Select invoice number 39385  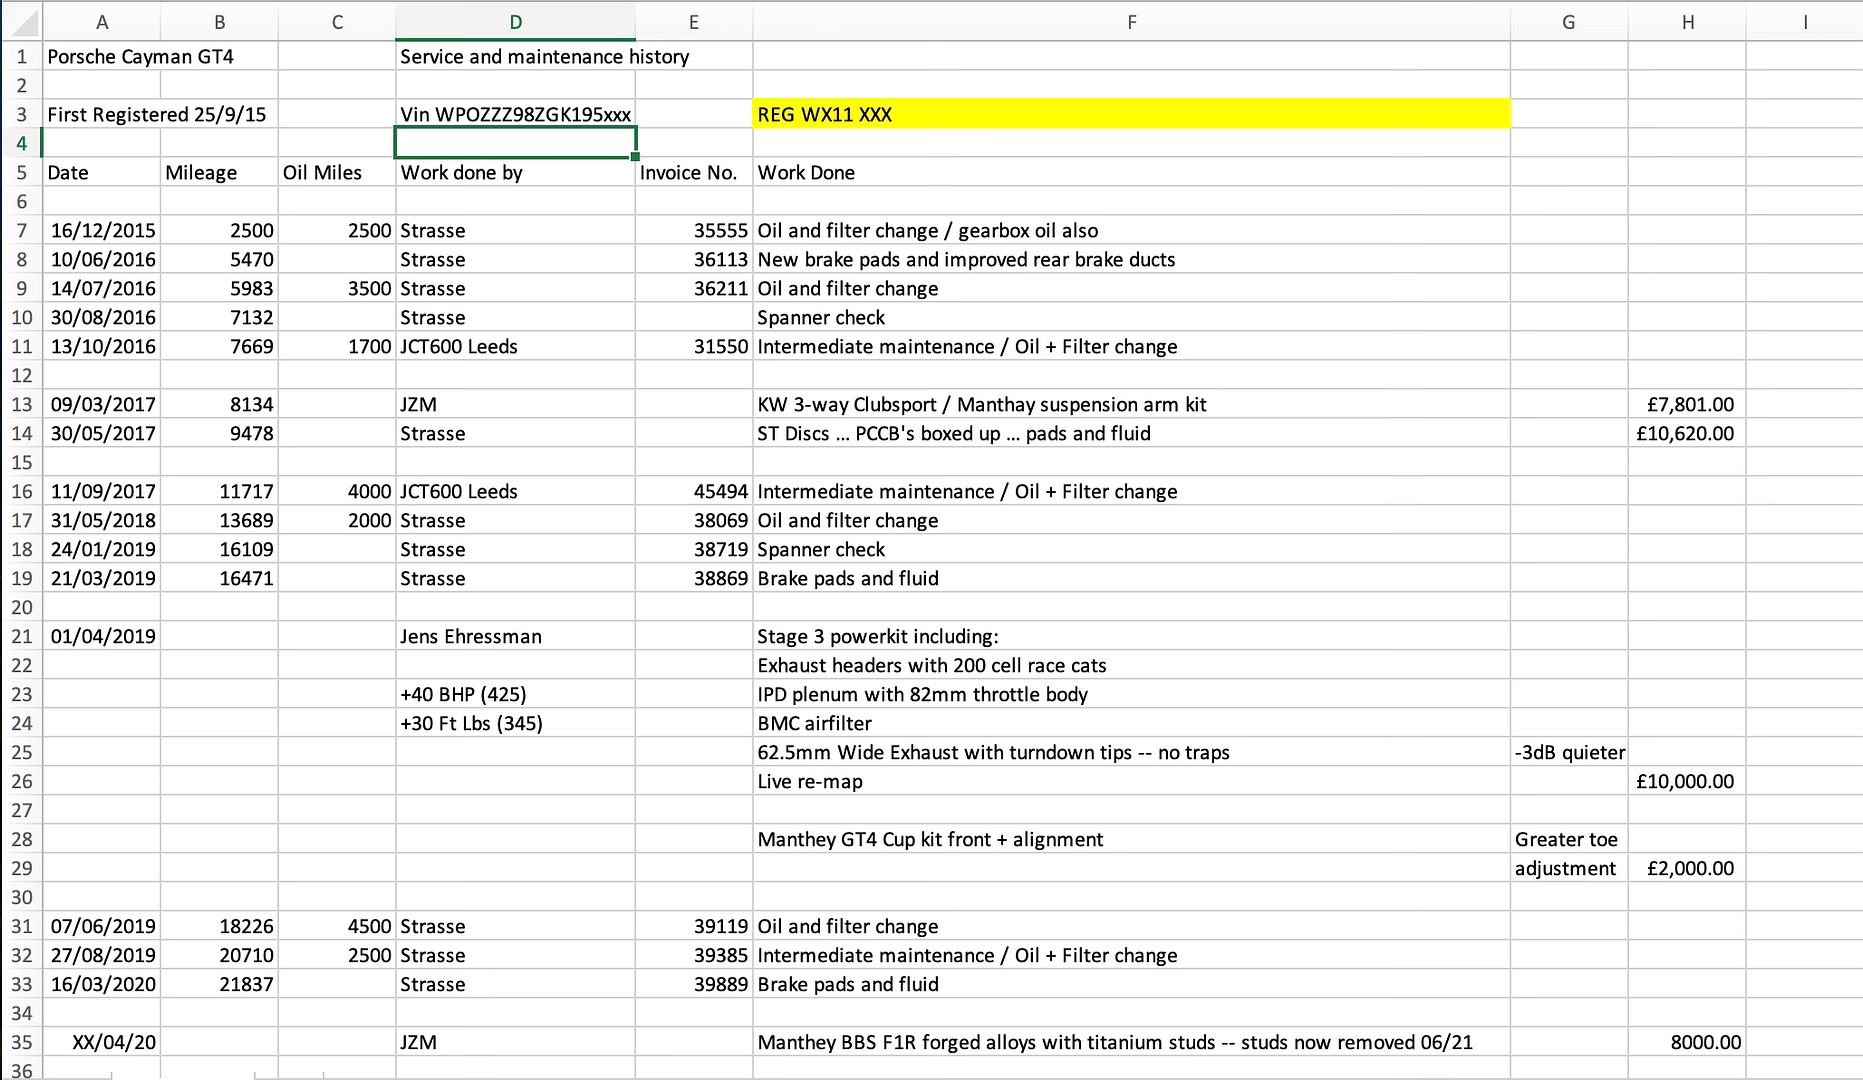coord(694,955)
